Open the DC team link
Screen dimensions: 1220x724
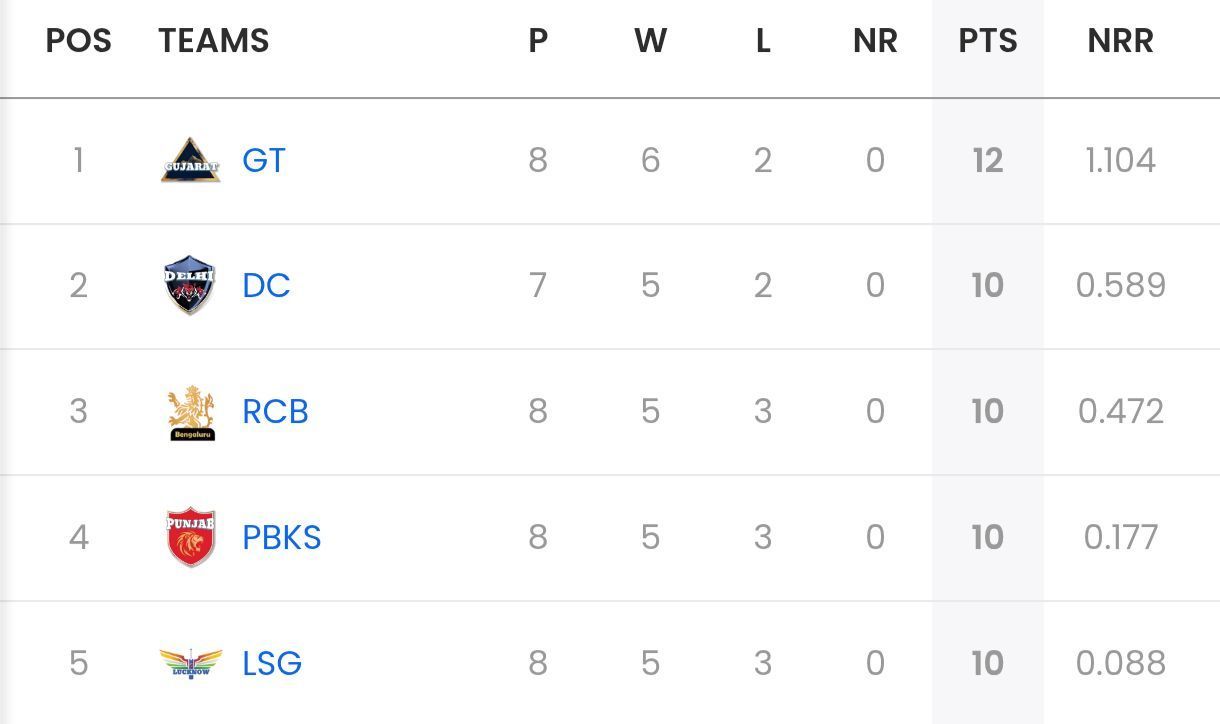coord(266,286)
